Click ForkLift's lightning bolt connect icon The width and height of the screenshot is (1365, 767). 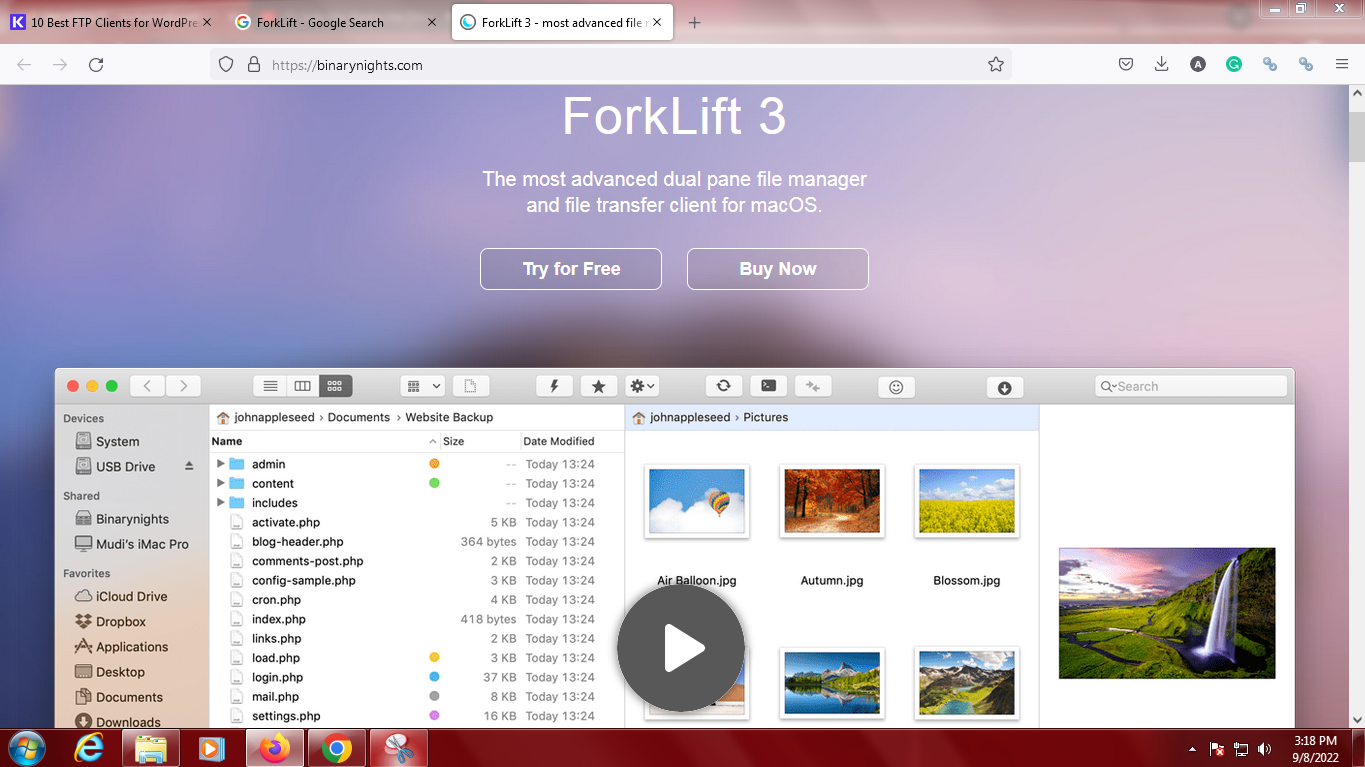point(554,386)
